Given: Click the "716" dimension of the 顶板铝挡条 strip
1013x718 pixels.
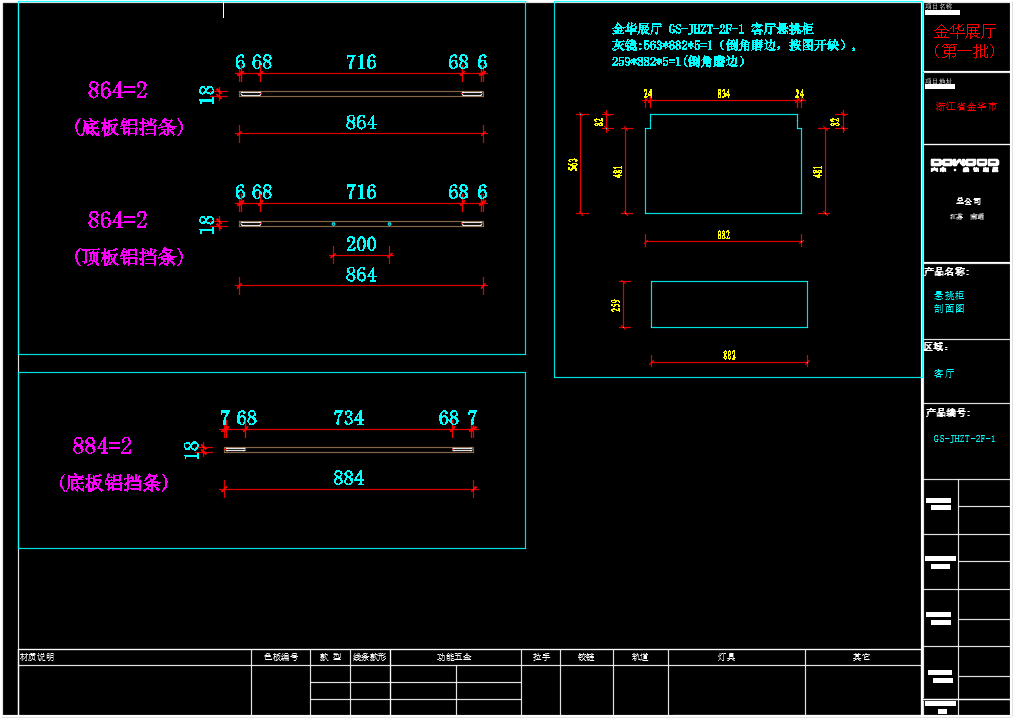Looking at the screenshot, I should pos(361,191).
